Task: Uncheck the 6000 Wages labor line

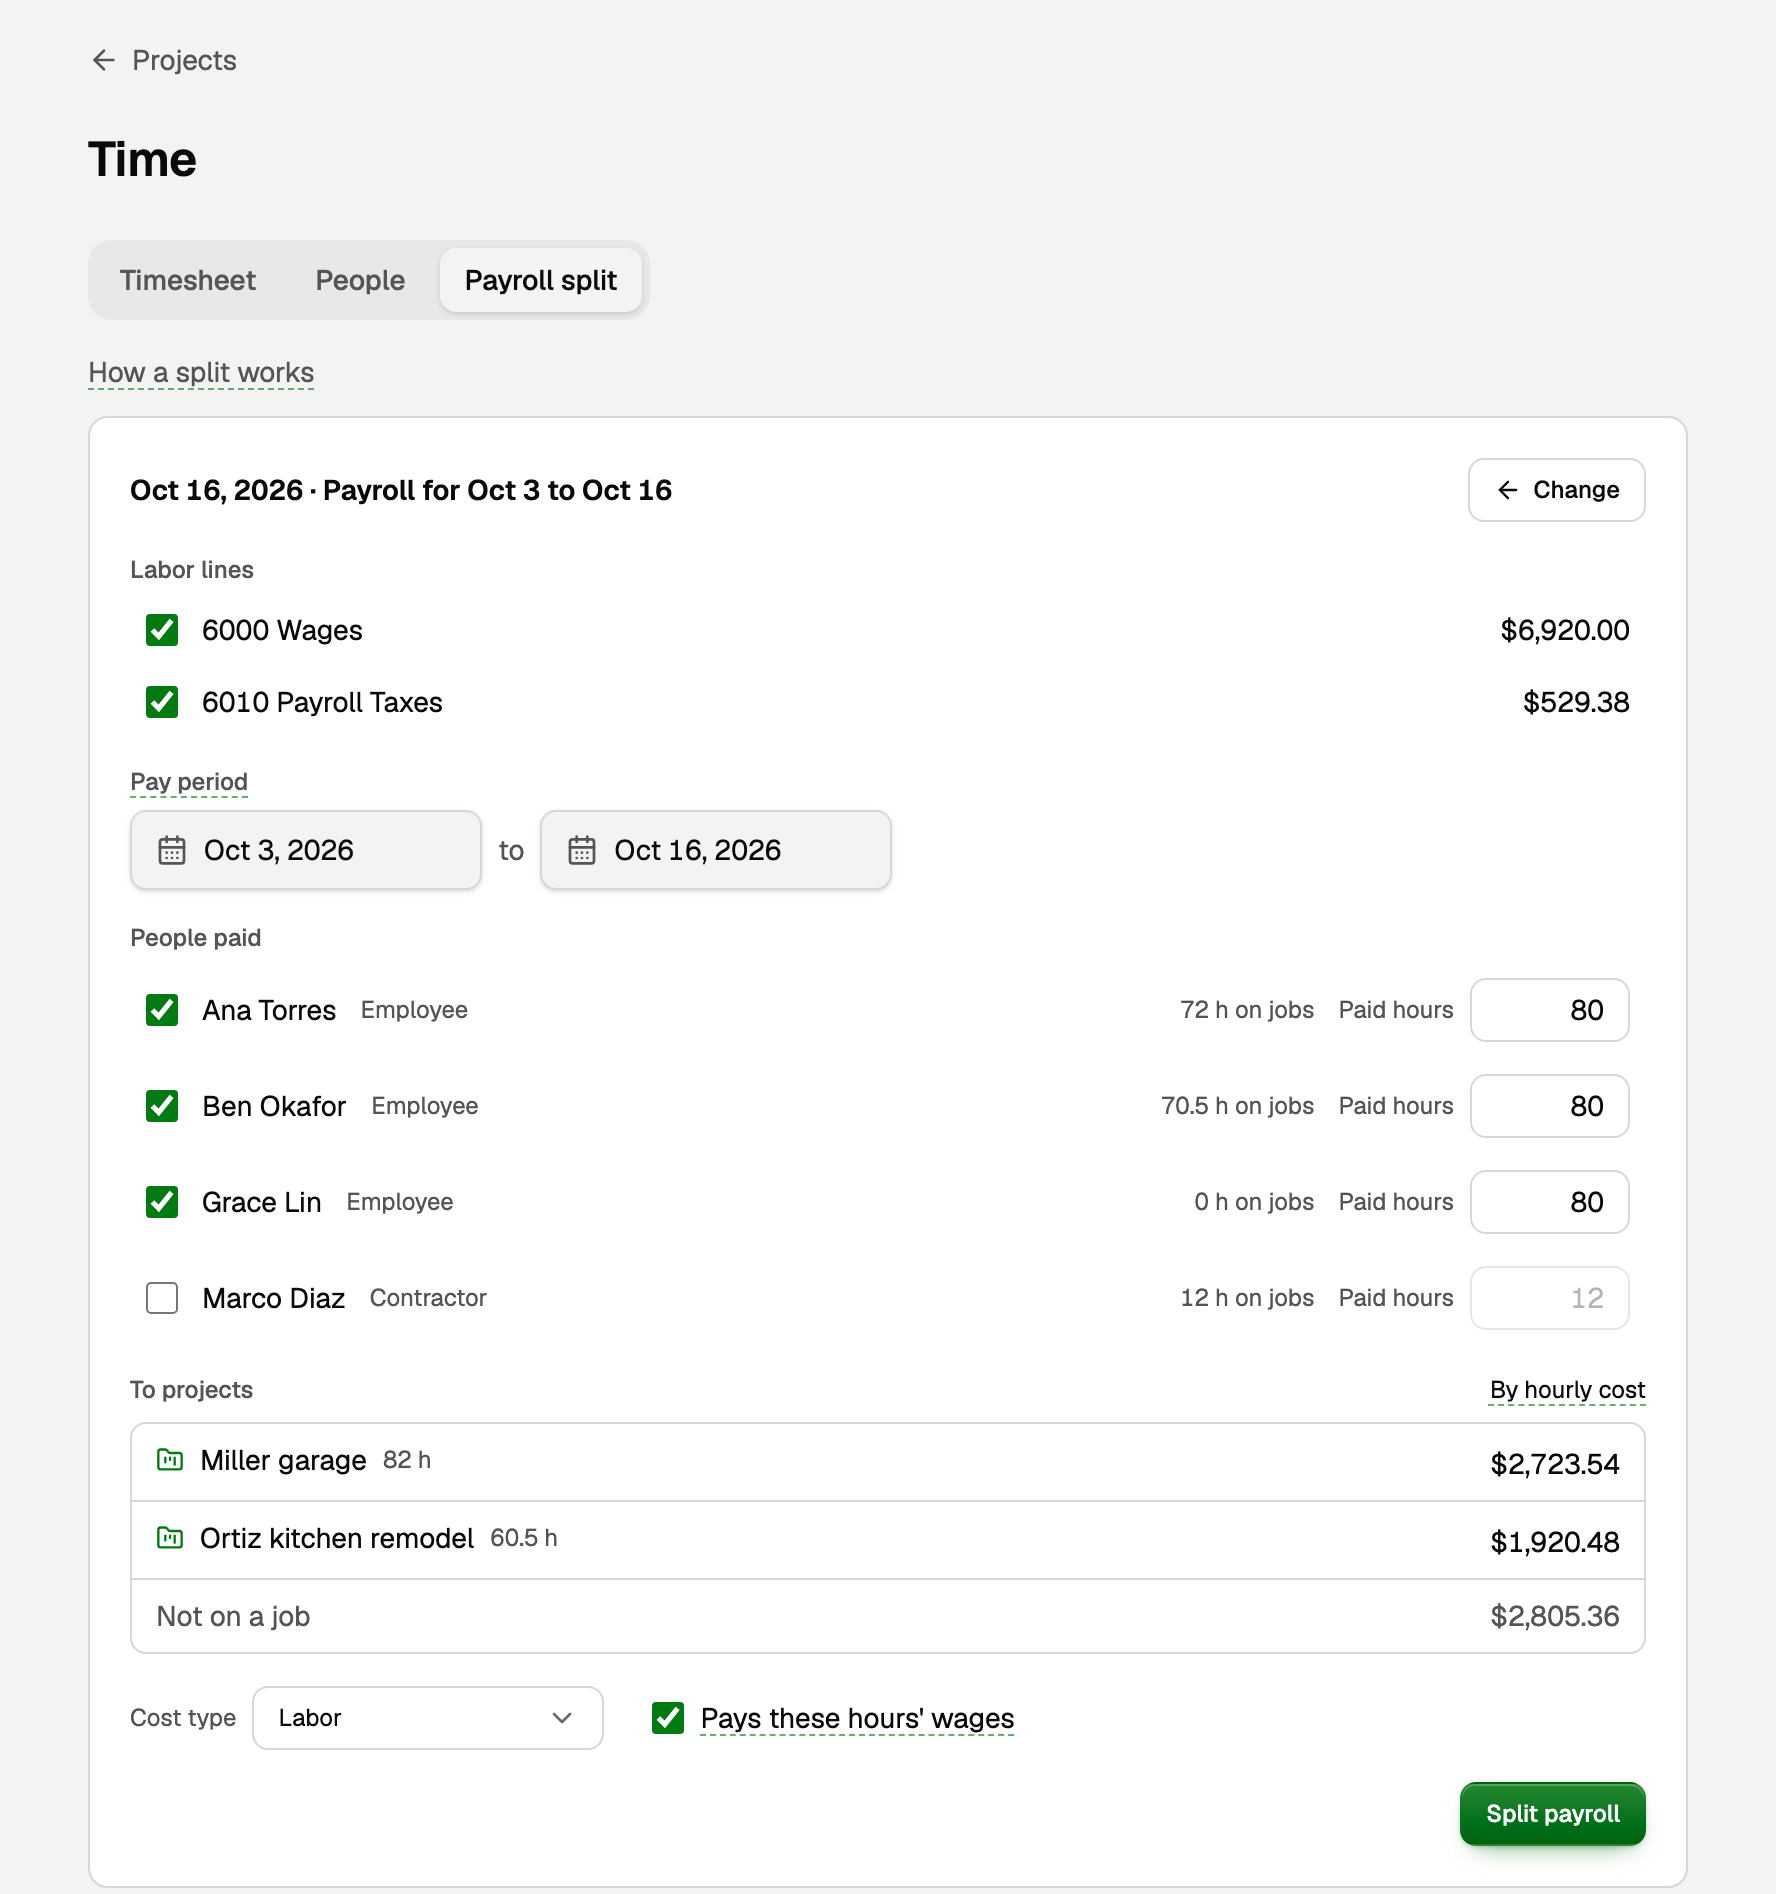Action: 162,630
